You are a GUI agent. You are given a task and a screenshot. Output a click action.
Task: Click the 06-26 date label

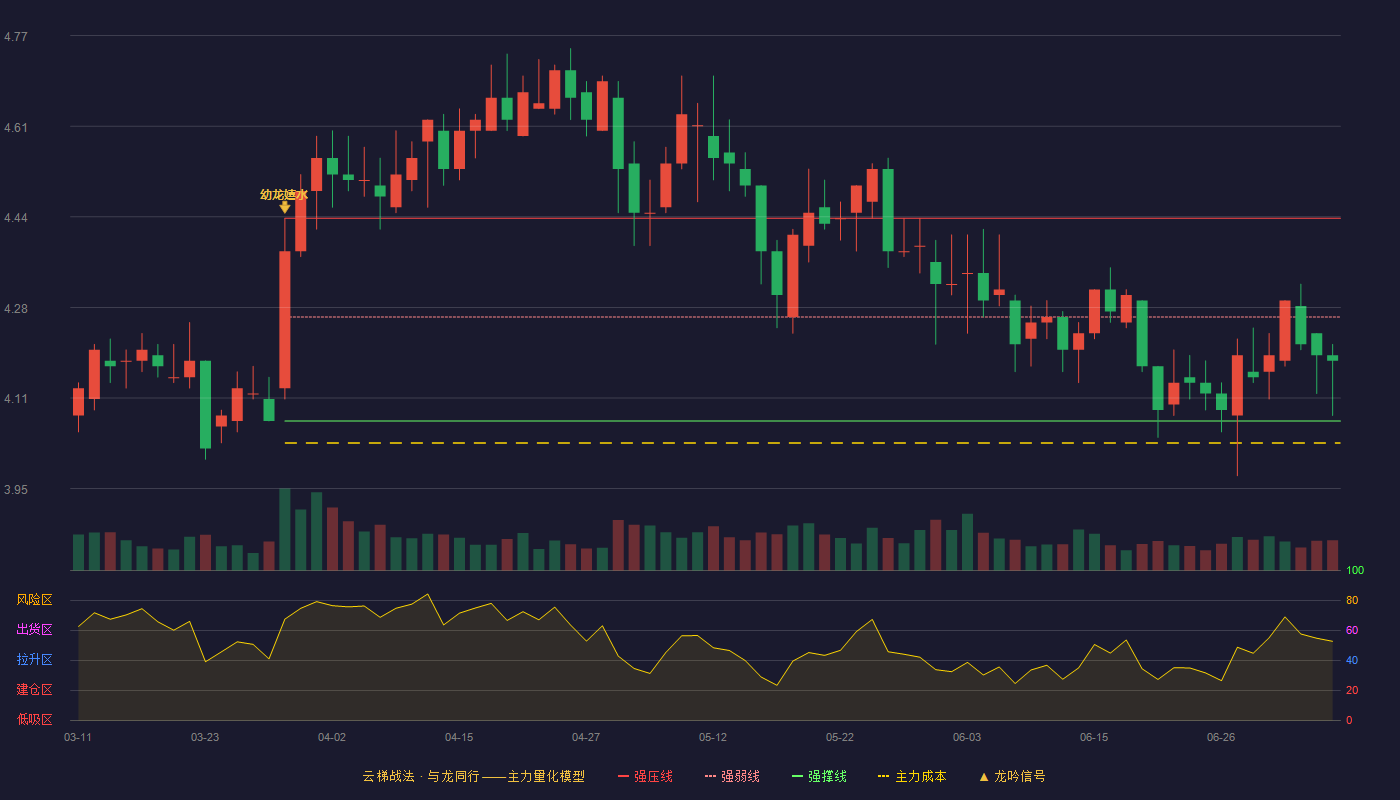1221,737
